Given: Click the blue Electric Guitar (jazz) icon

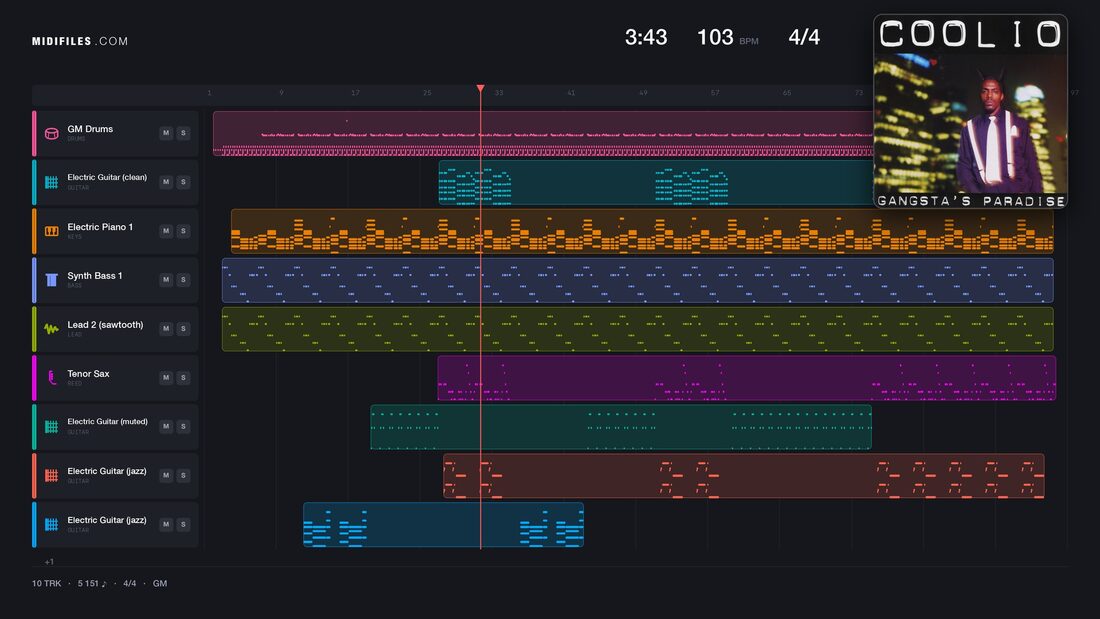Looking at the screenshot, I should [x=51, y=524].
